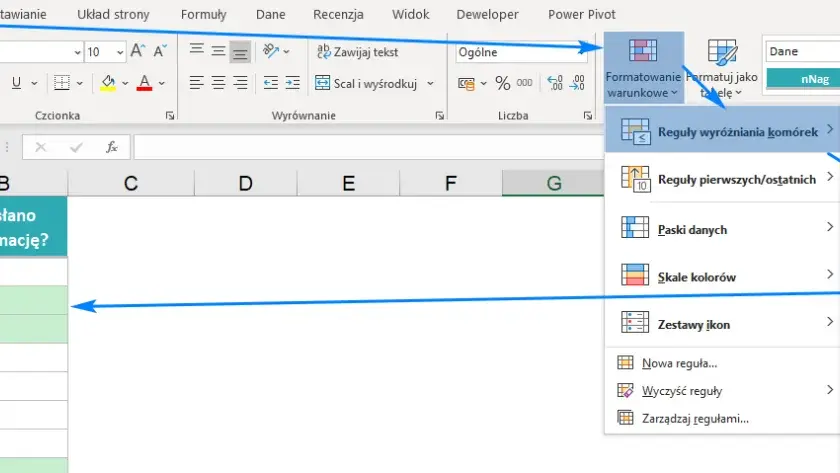
Task: Click Formatuj jako tabelę icon
Action: click(x=722, y=67)
